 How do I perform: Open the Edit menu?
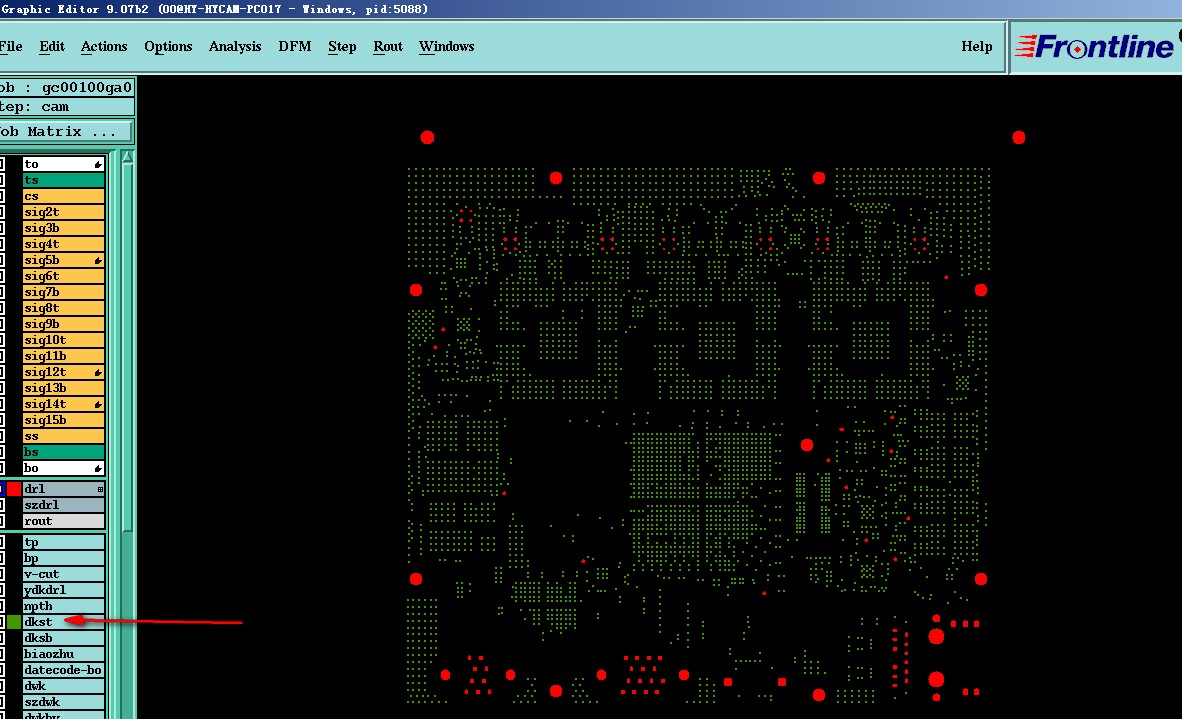point(52,46)
